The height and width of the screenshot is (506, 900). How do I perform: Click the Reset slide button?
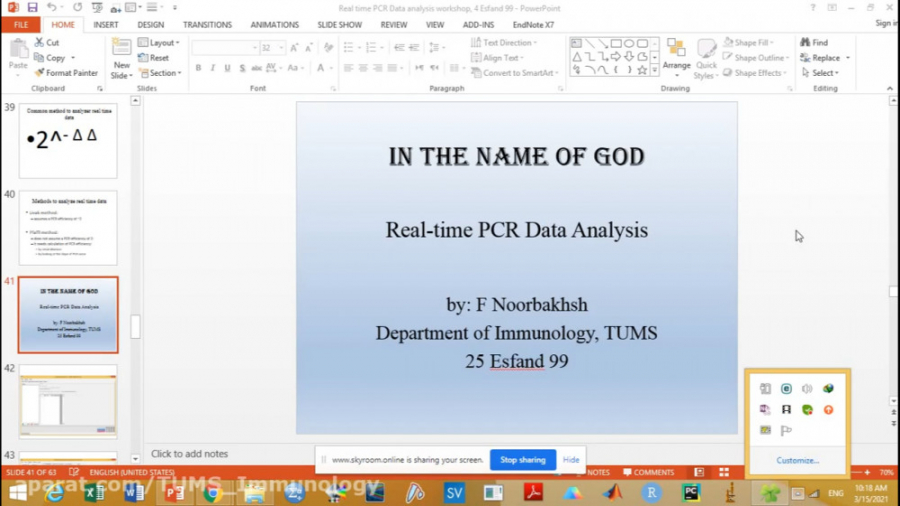click(153, 58)
